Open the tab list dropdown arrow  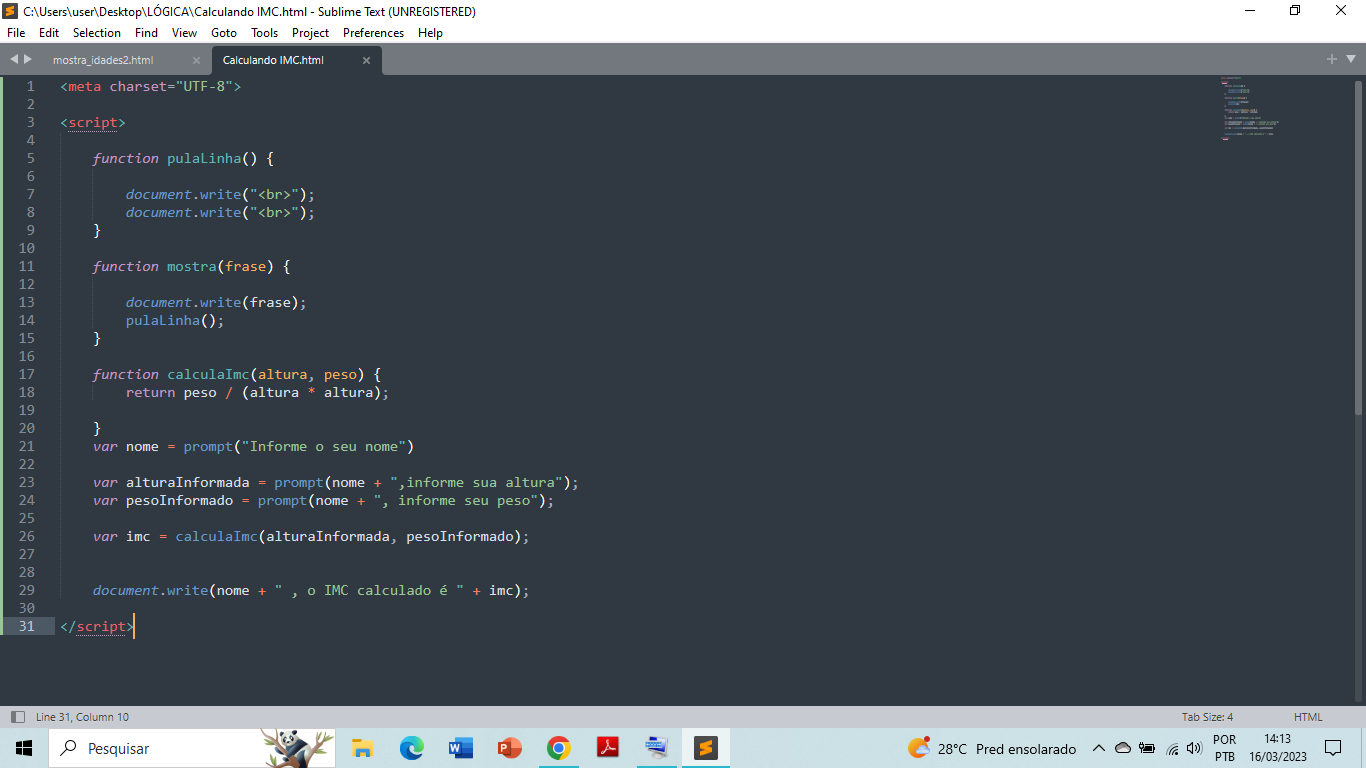(1349, 60)
